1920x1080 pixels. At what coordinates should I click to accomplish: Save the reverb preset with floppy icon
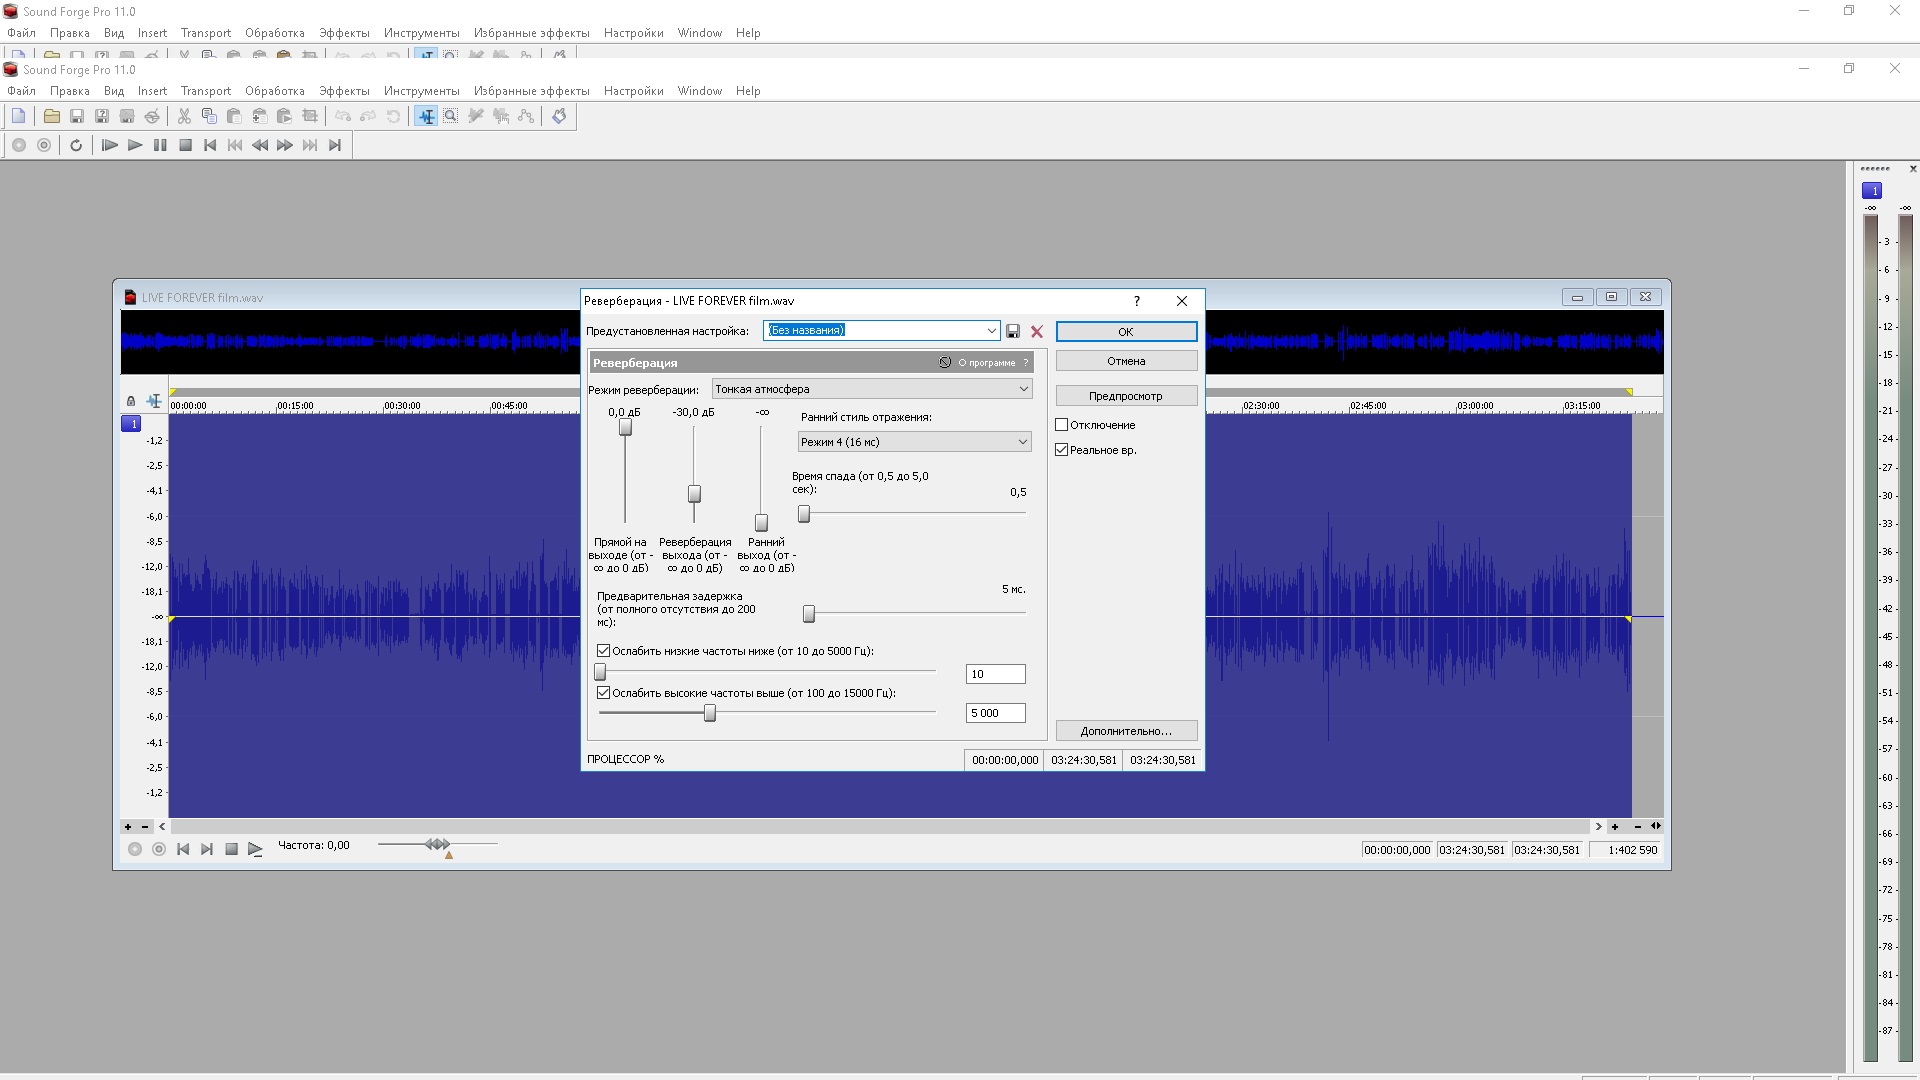point(1013,331)
